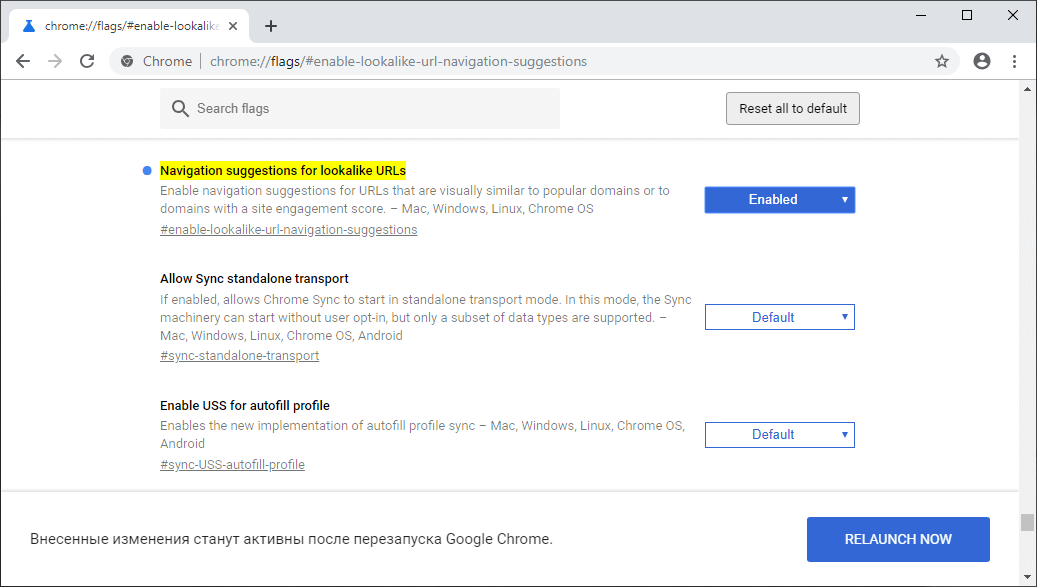The height and width of the screenshot is (587, 1037).
Task: Click the reload page icon
Action: 87,61
